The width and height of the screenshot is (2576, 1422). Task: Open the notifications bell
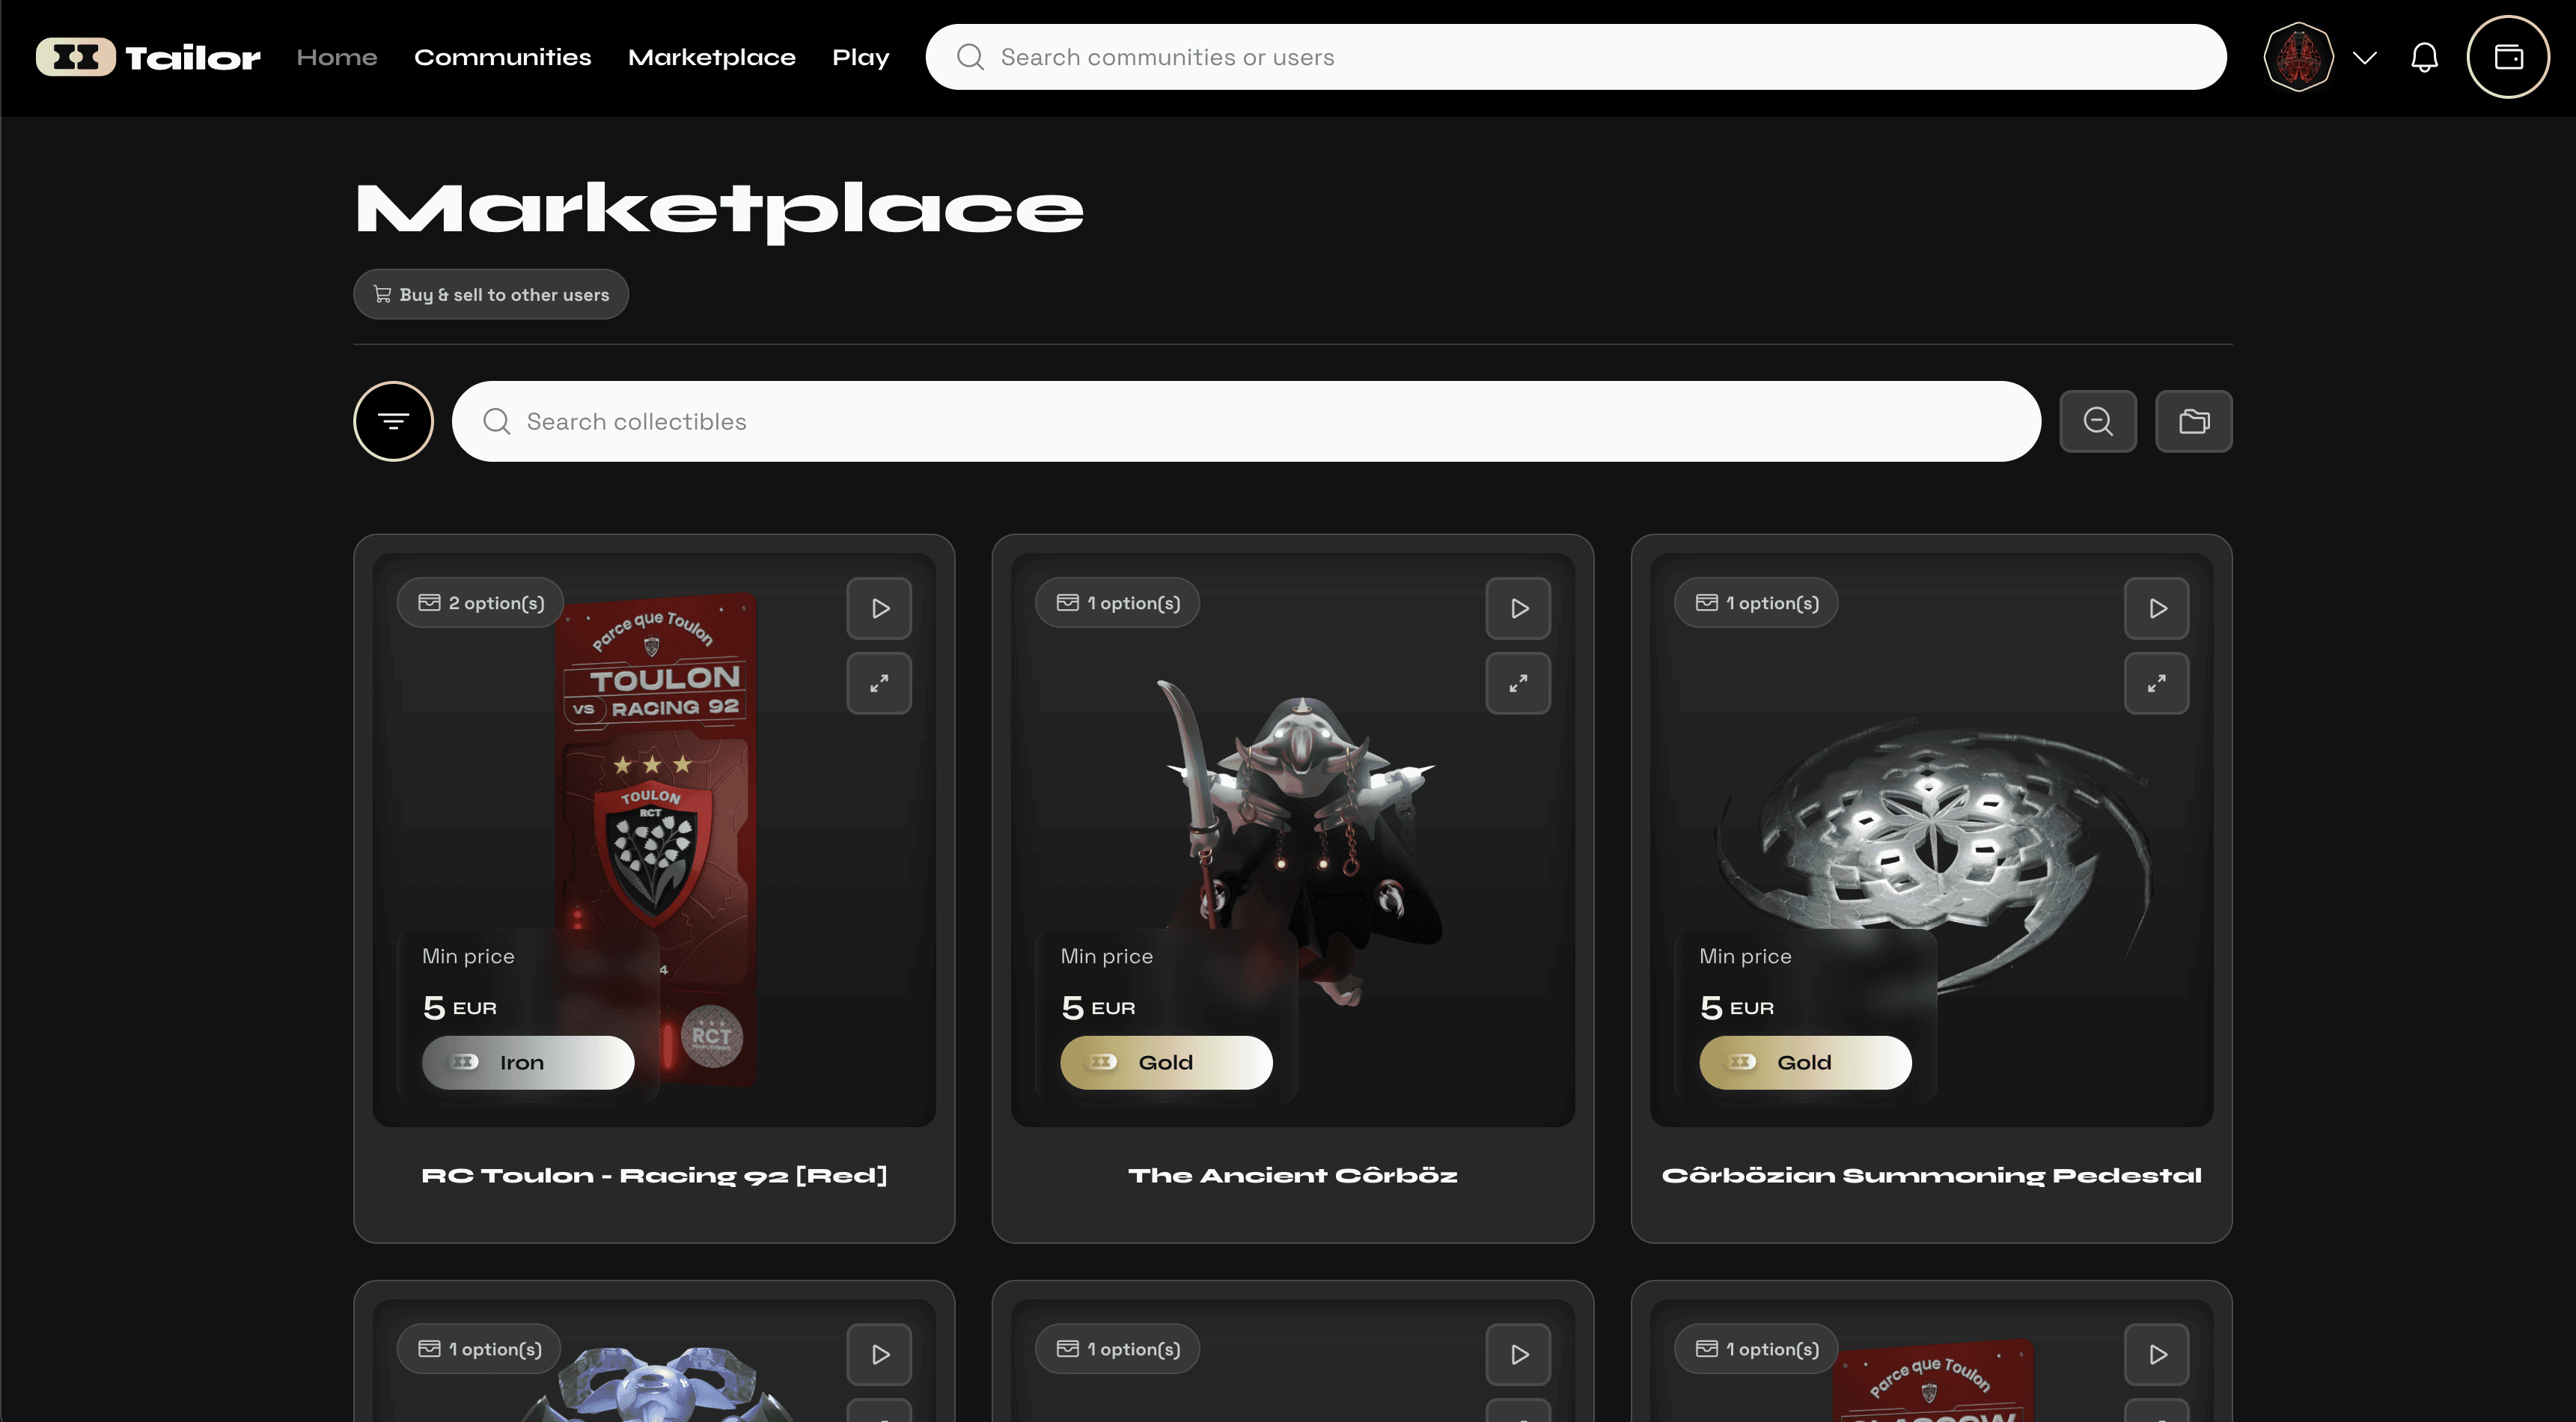[2424, 57]
